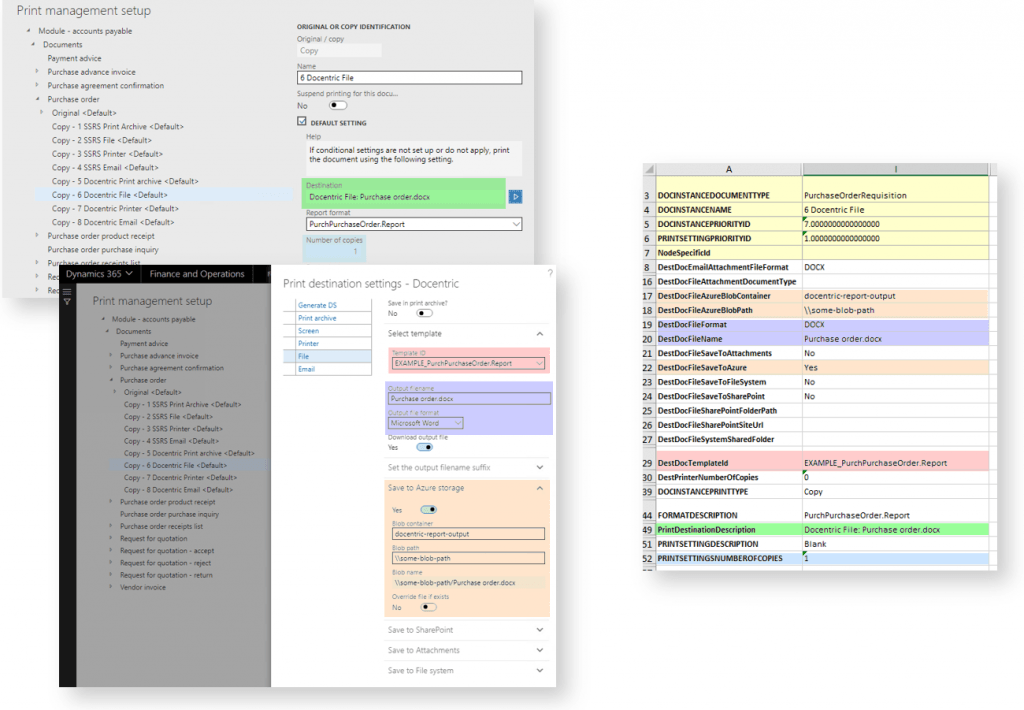Select Copy - 3 SSRS Printer in top window
The width and height of the screenshot is (1024, 710).
click(107, 153)
